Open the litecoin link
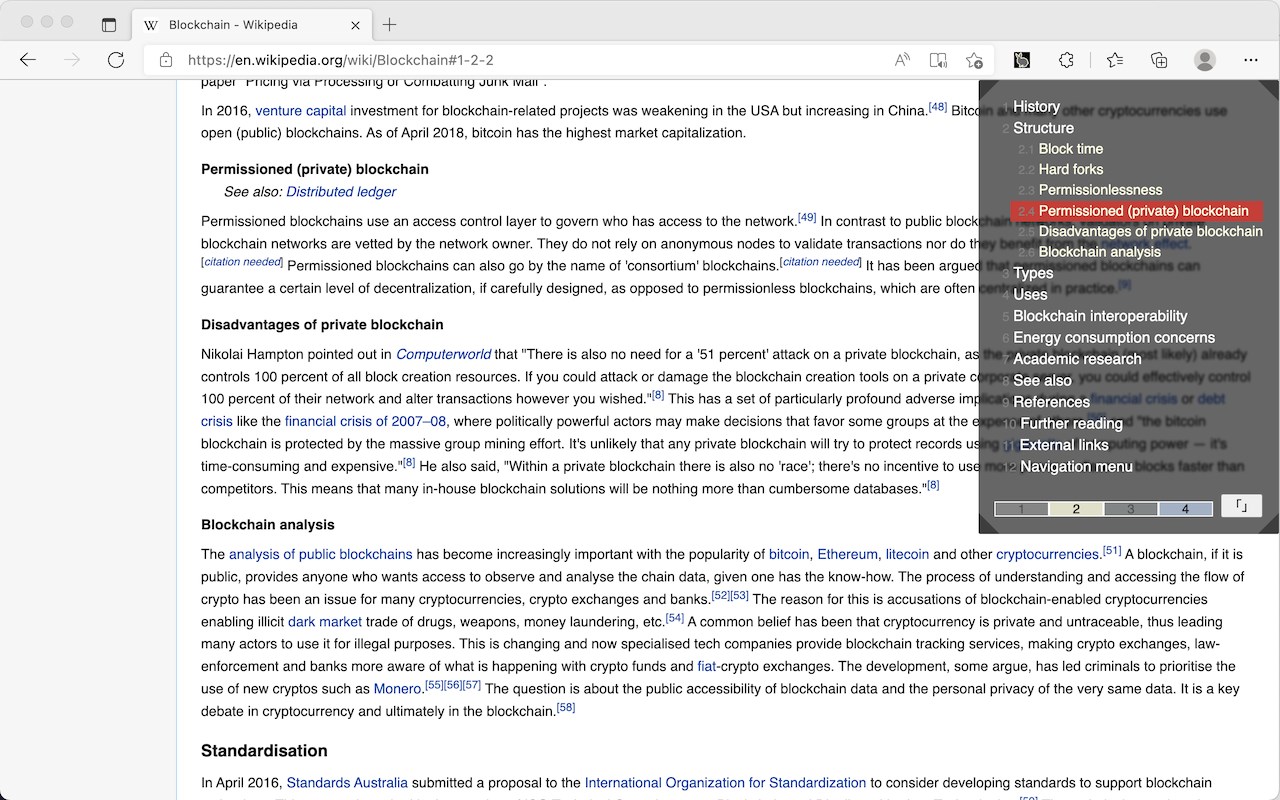 907,554
